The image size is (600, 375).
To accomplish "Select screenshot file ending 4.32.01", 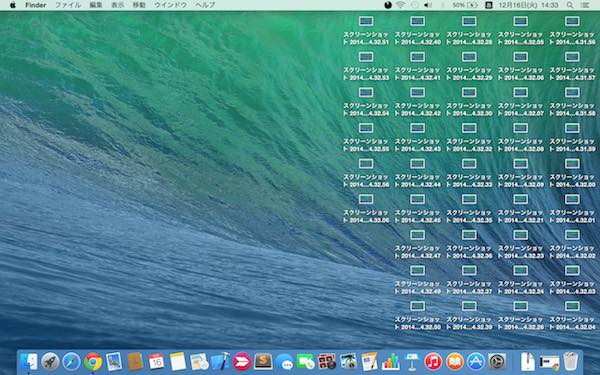I will [572, 209].
